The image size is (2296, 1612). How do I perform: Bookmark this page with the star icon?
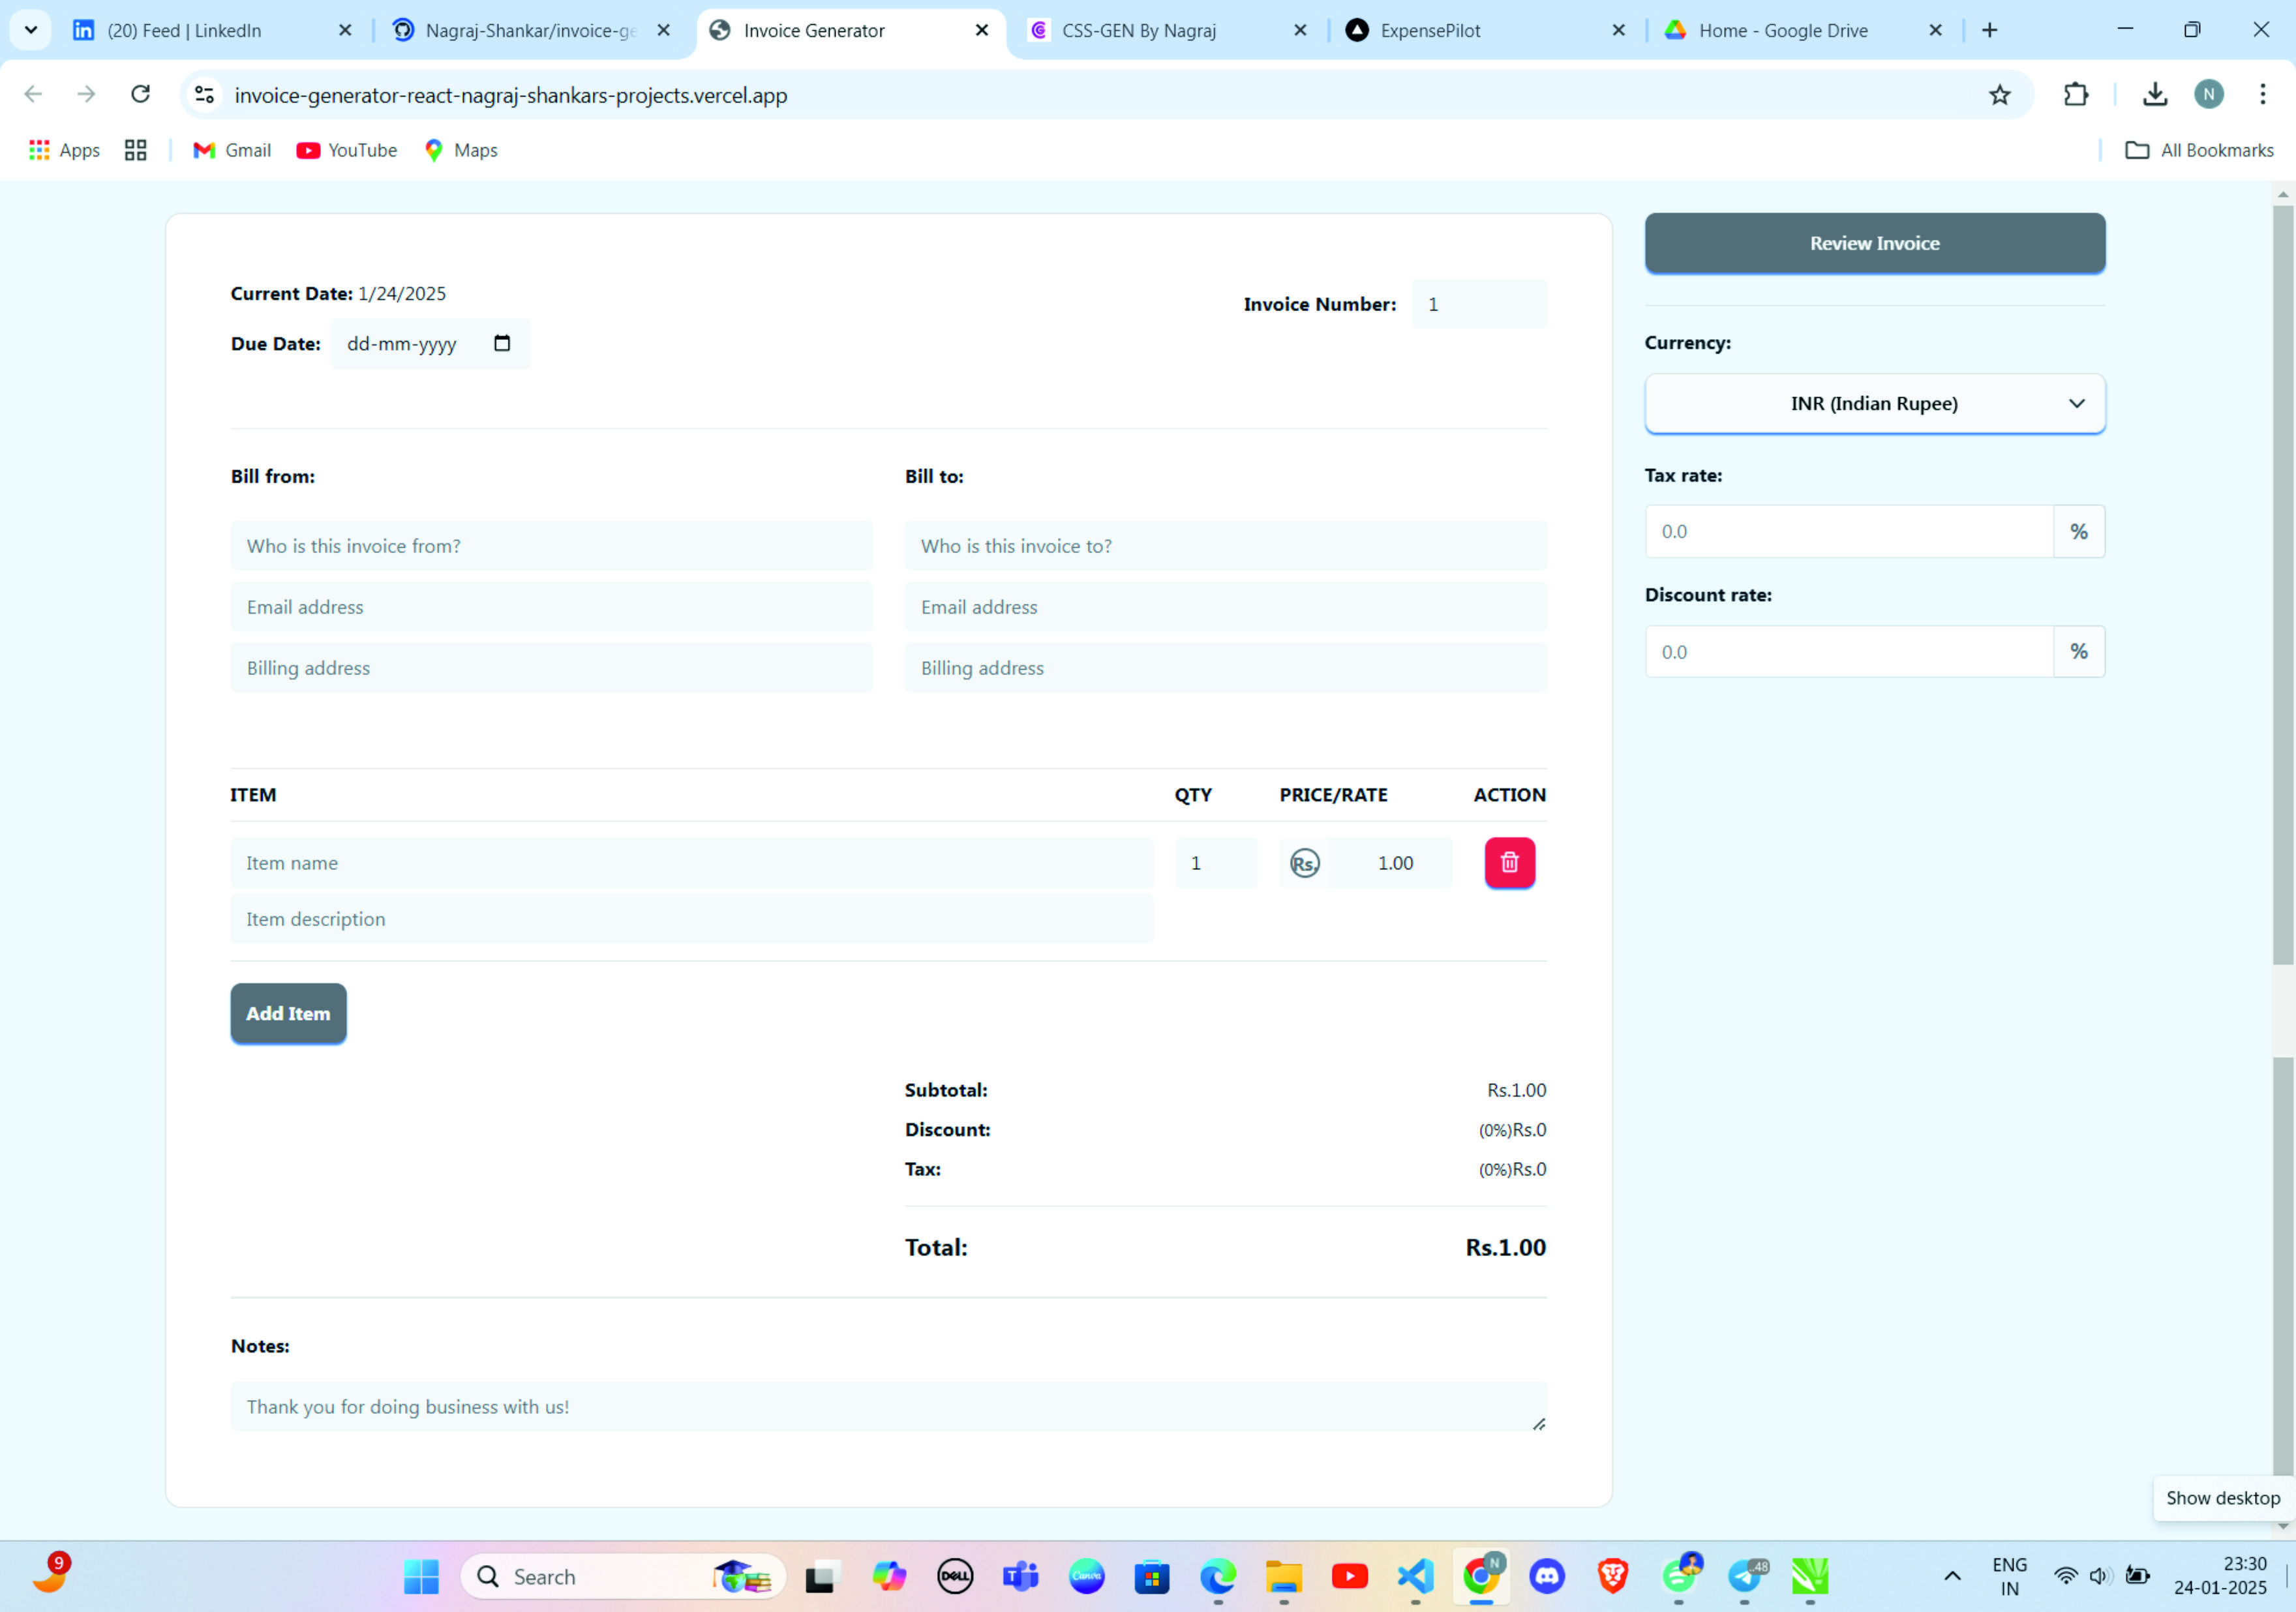tap(1999, 95)
